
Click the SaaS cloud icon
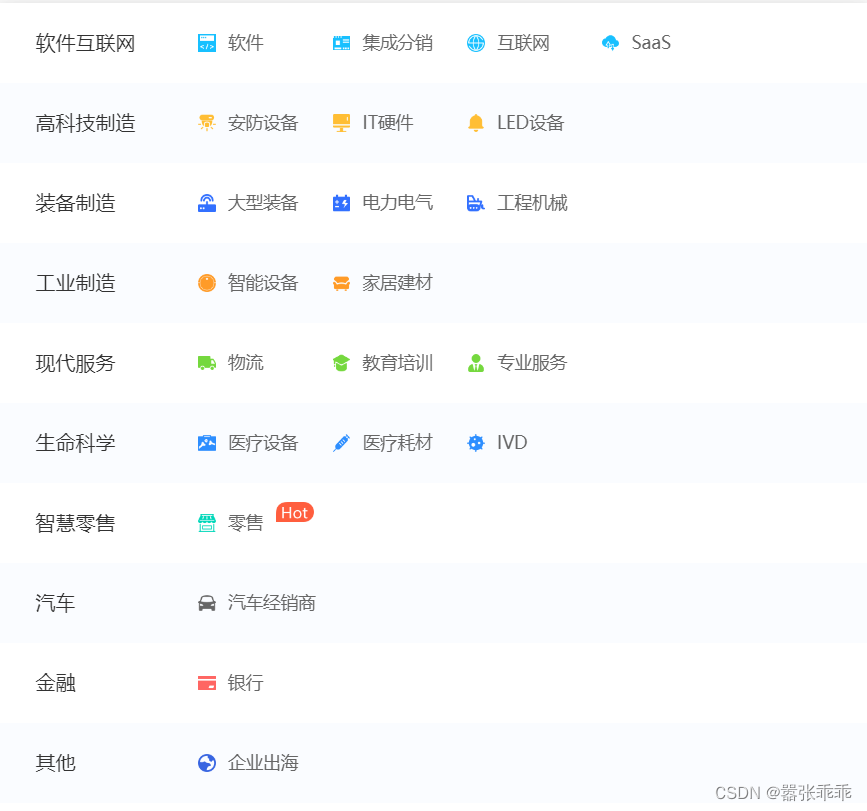point(610,43)
